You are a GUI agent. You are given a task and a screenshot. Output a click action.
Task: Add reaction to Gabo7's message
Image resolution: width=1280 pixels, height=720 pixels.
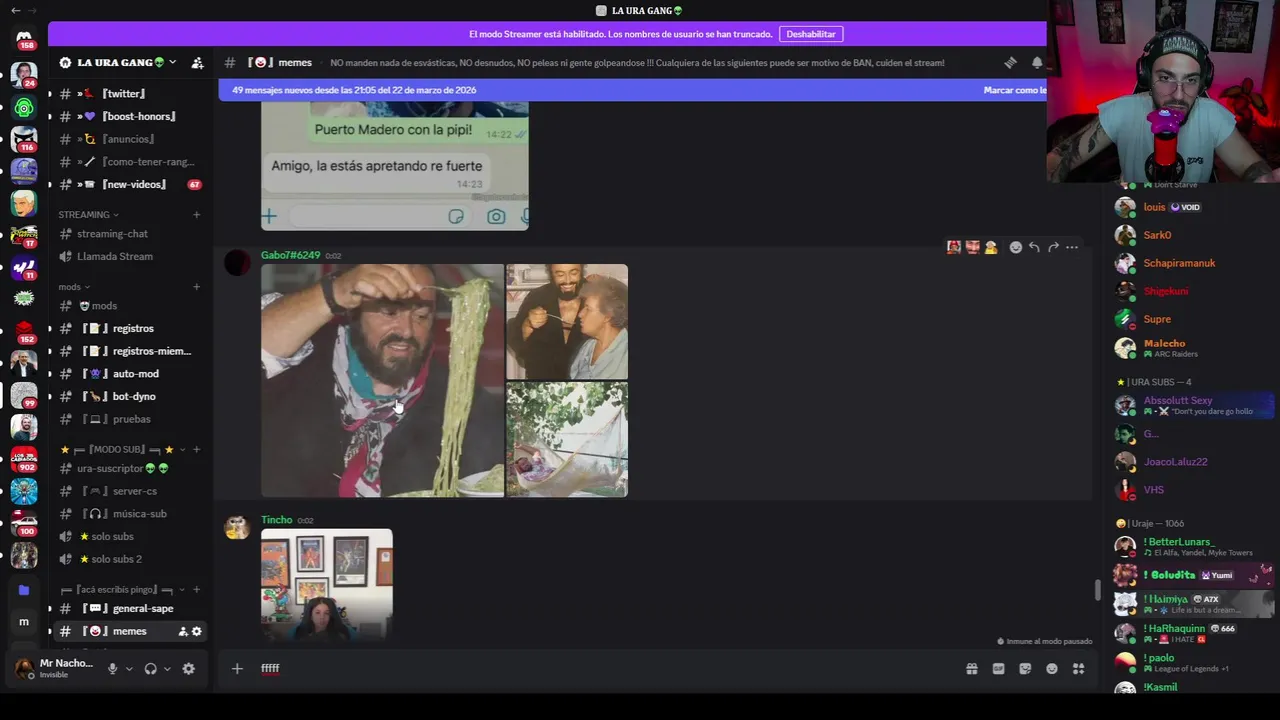[1015, 247]
